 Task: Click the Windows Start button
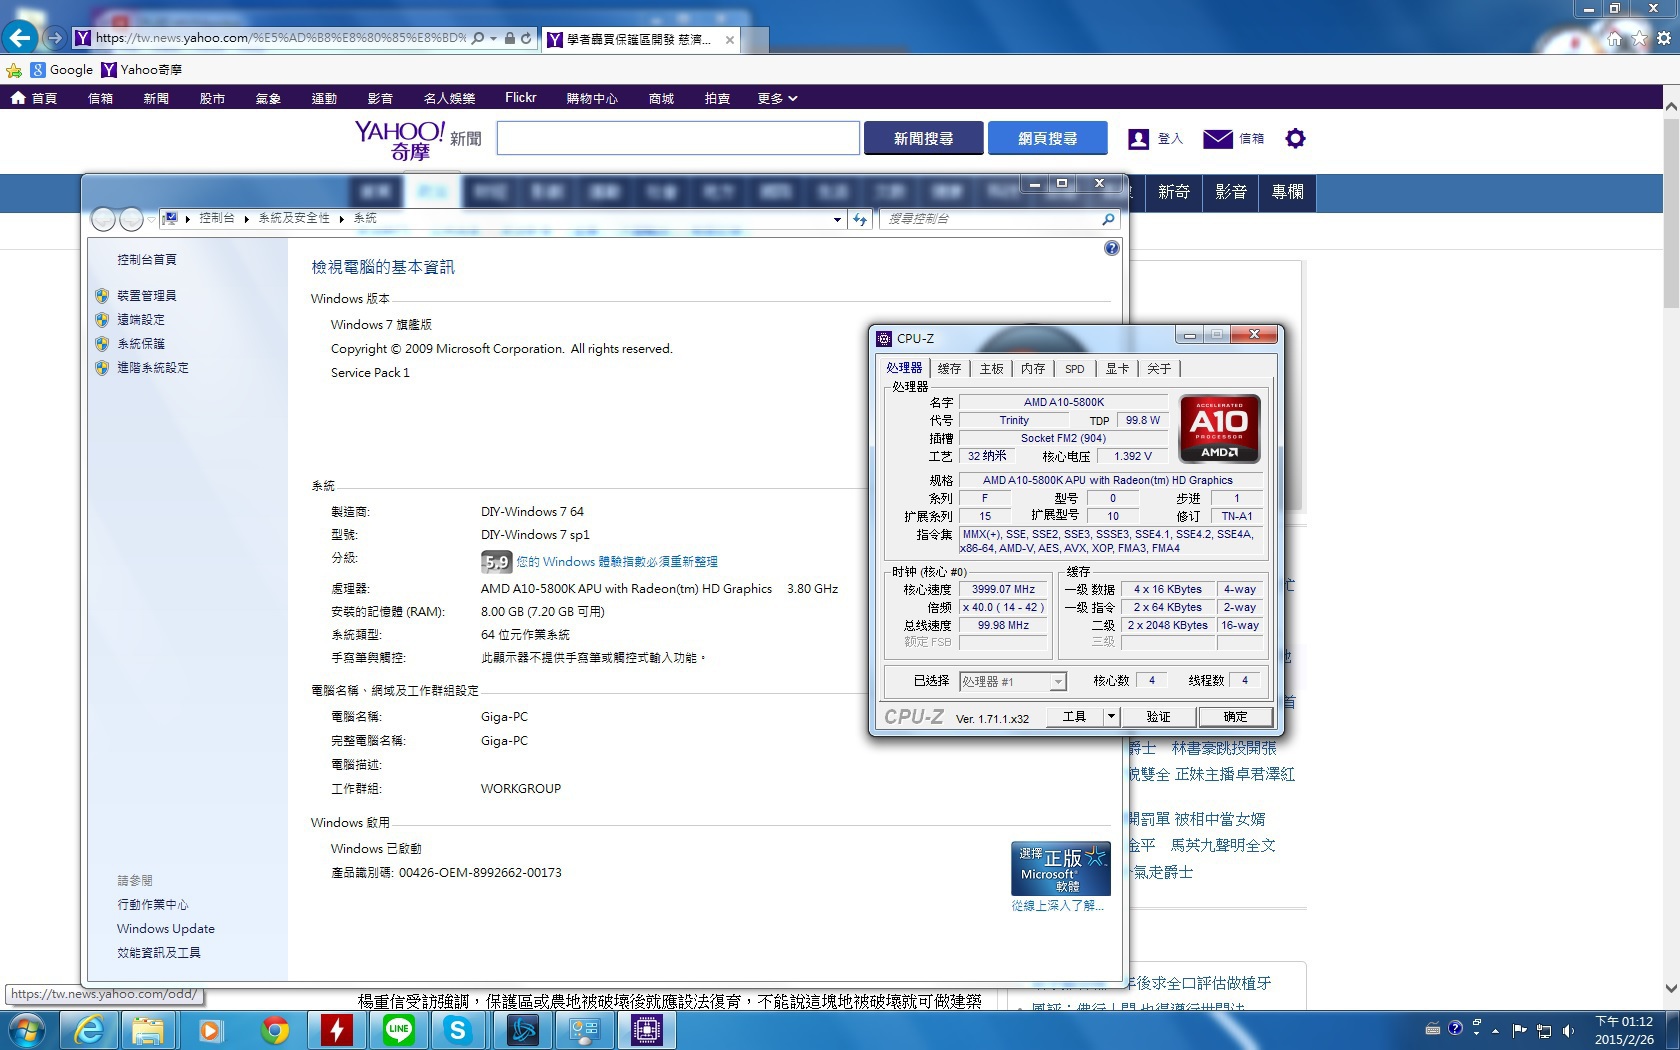coord(27,1030)
